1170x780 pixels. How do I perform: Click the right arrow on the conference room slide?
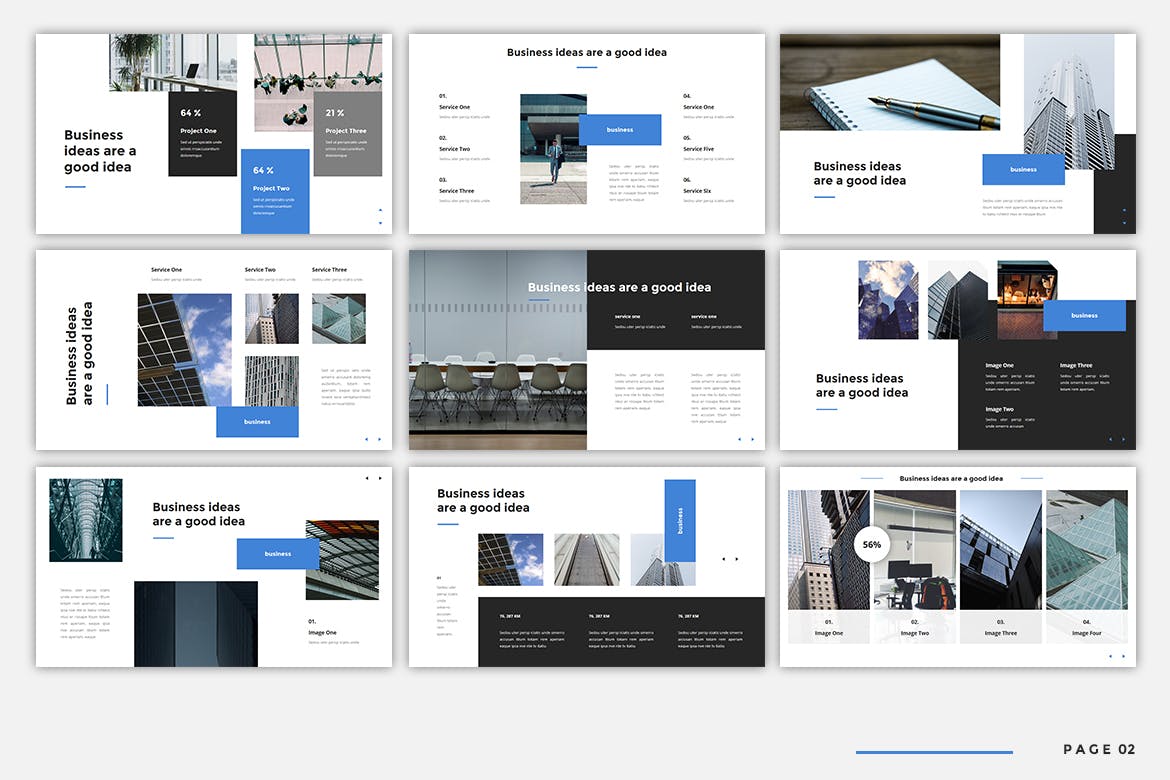pos(752,439)
